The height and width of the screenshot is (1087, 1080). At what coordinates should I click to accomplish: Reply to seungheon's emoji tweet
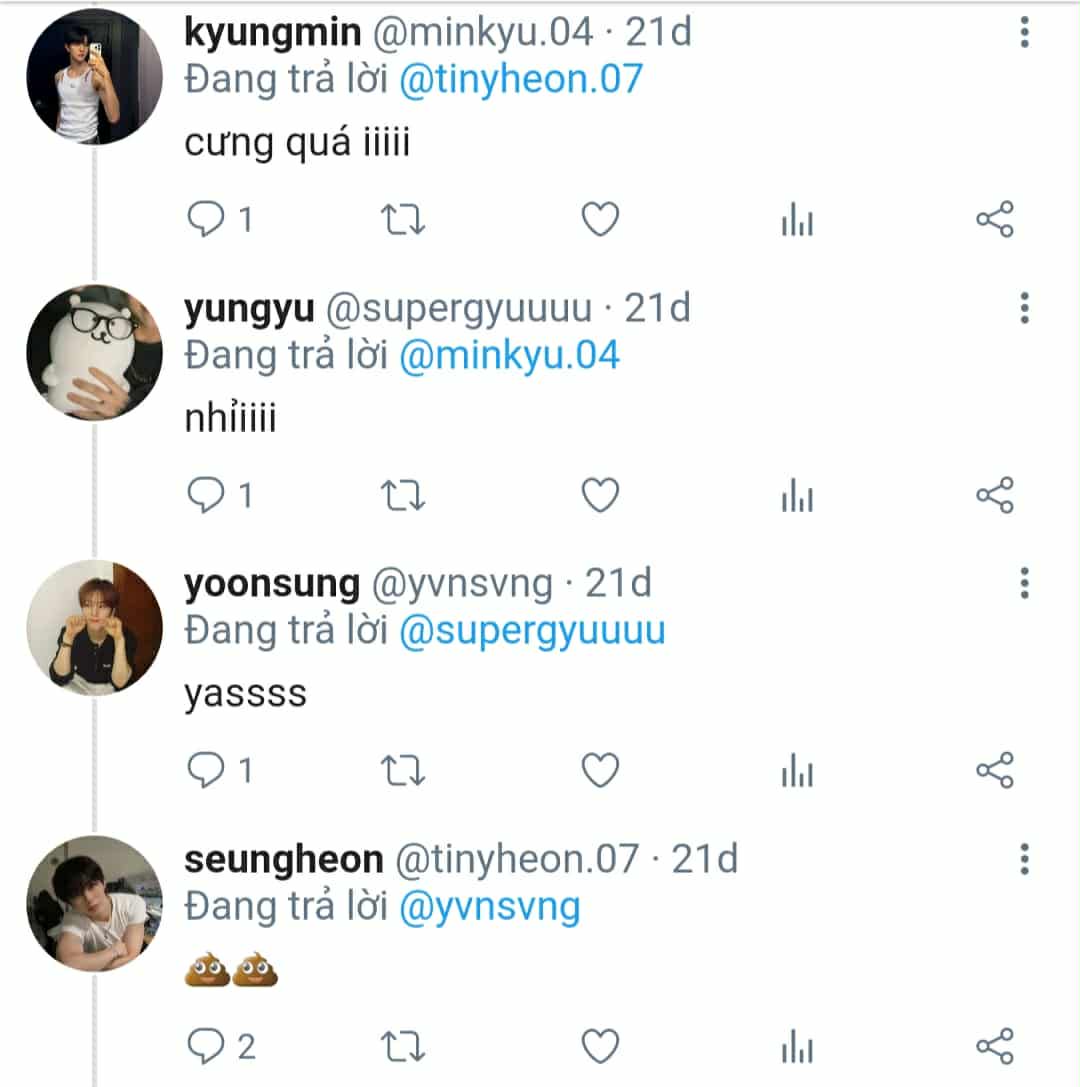coord(207,1046)
